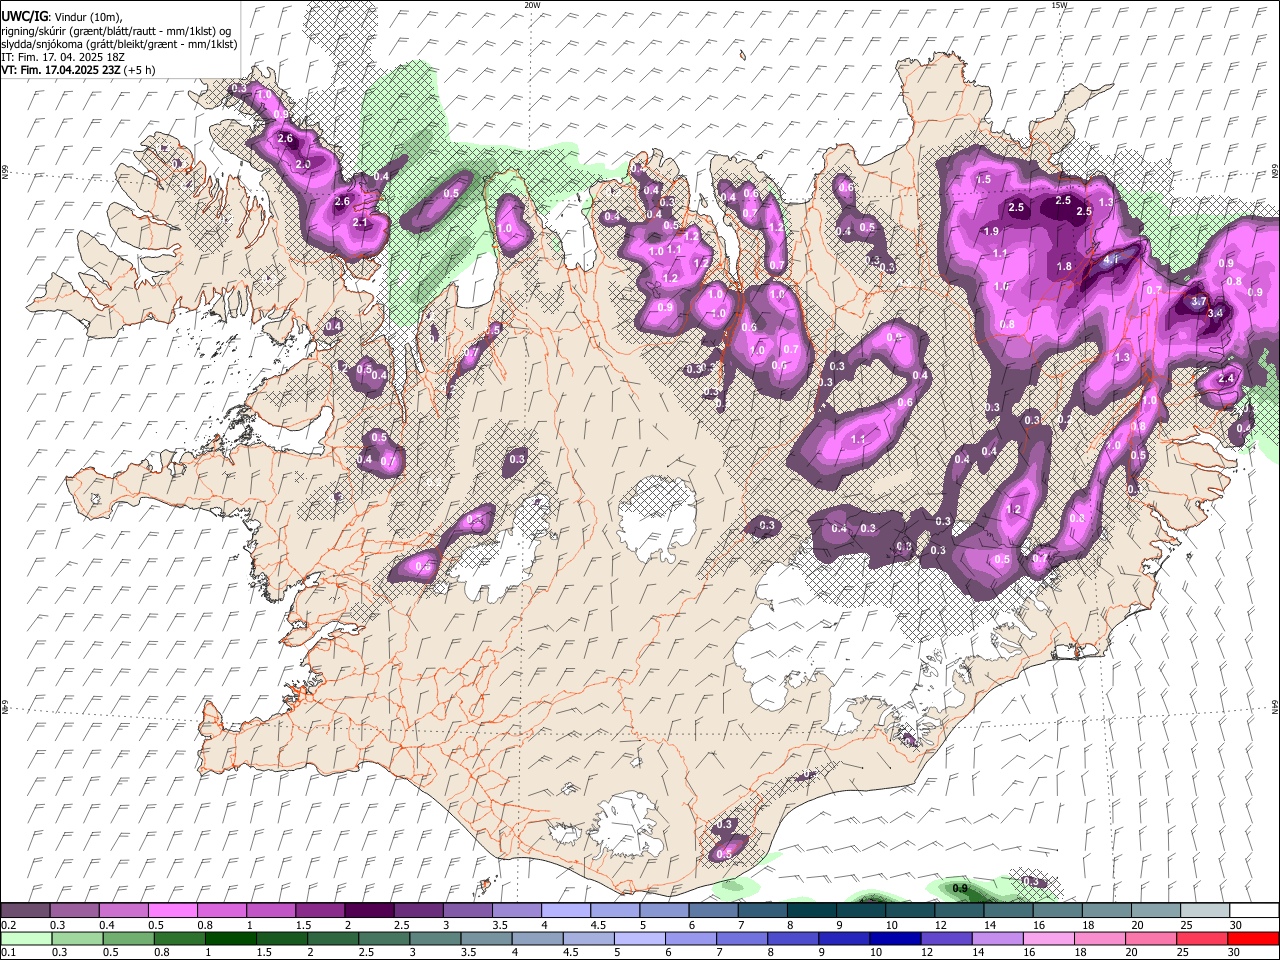The width and height of the screenshot is (1280, 960).
Task: Select the lower legend swatch between 14 and 16
Action: pos(998,938)
